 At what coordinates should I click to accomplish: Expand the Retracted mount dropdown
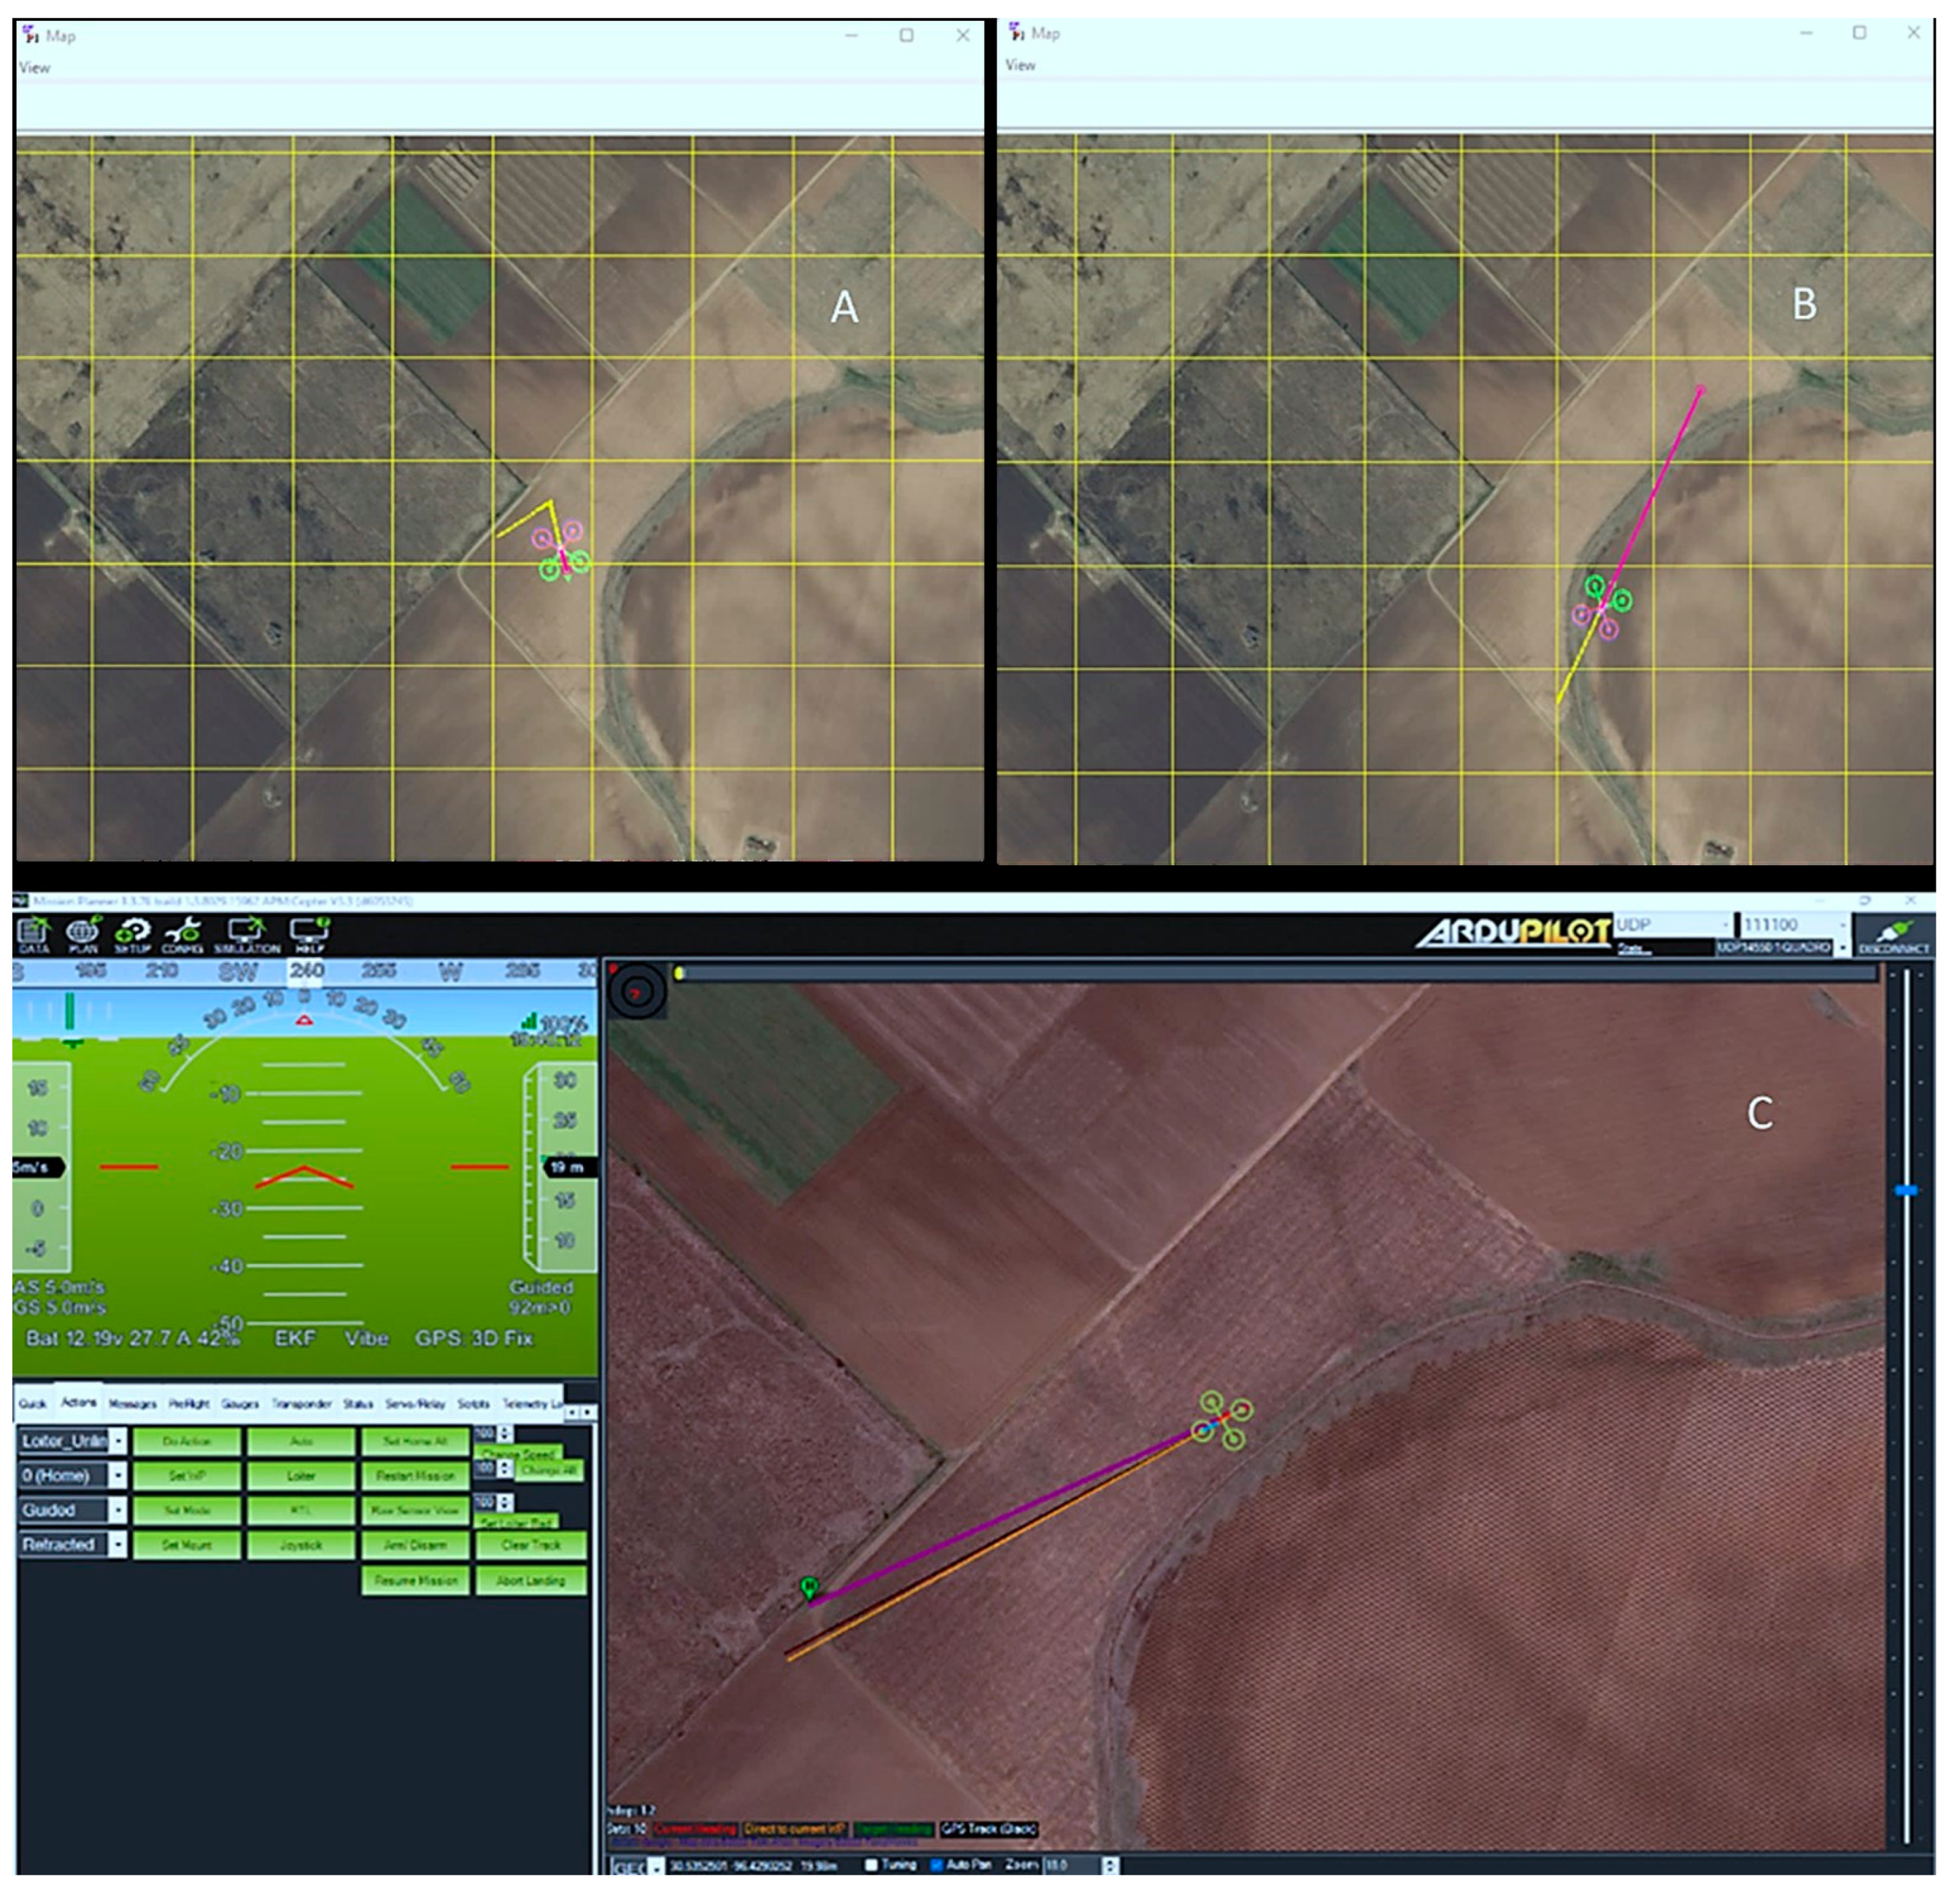118,1545
